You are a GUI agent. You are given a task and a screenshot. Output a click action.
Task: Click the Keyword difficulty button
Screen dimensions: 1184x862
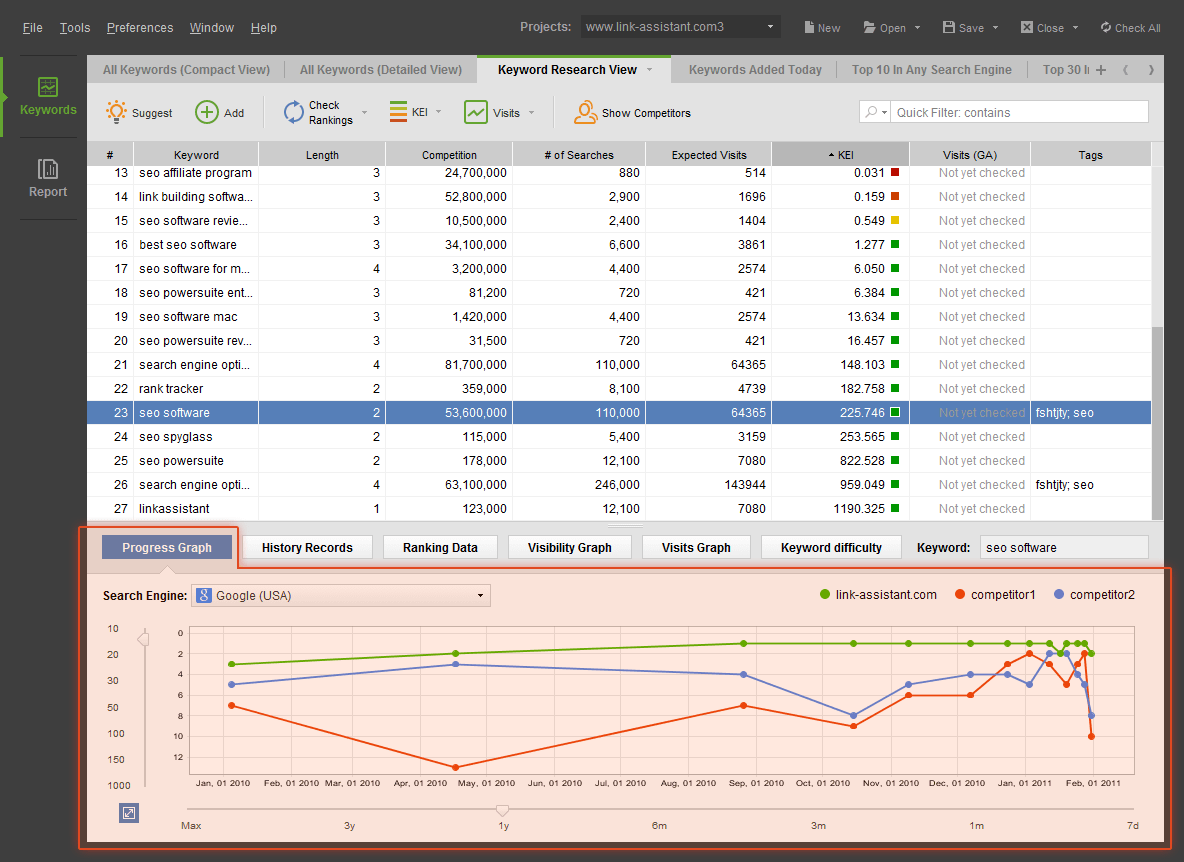831,547
